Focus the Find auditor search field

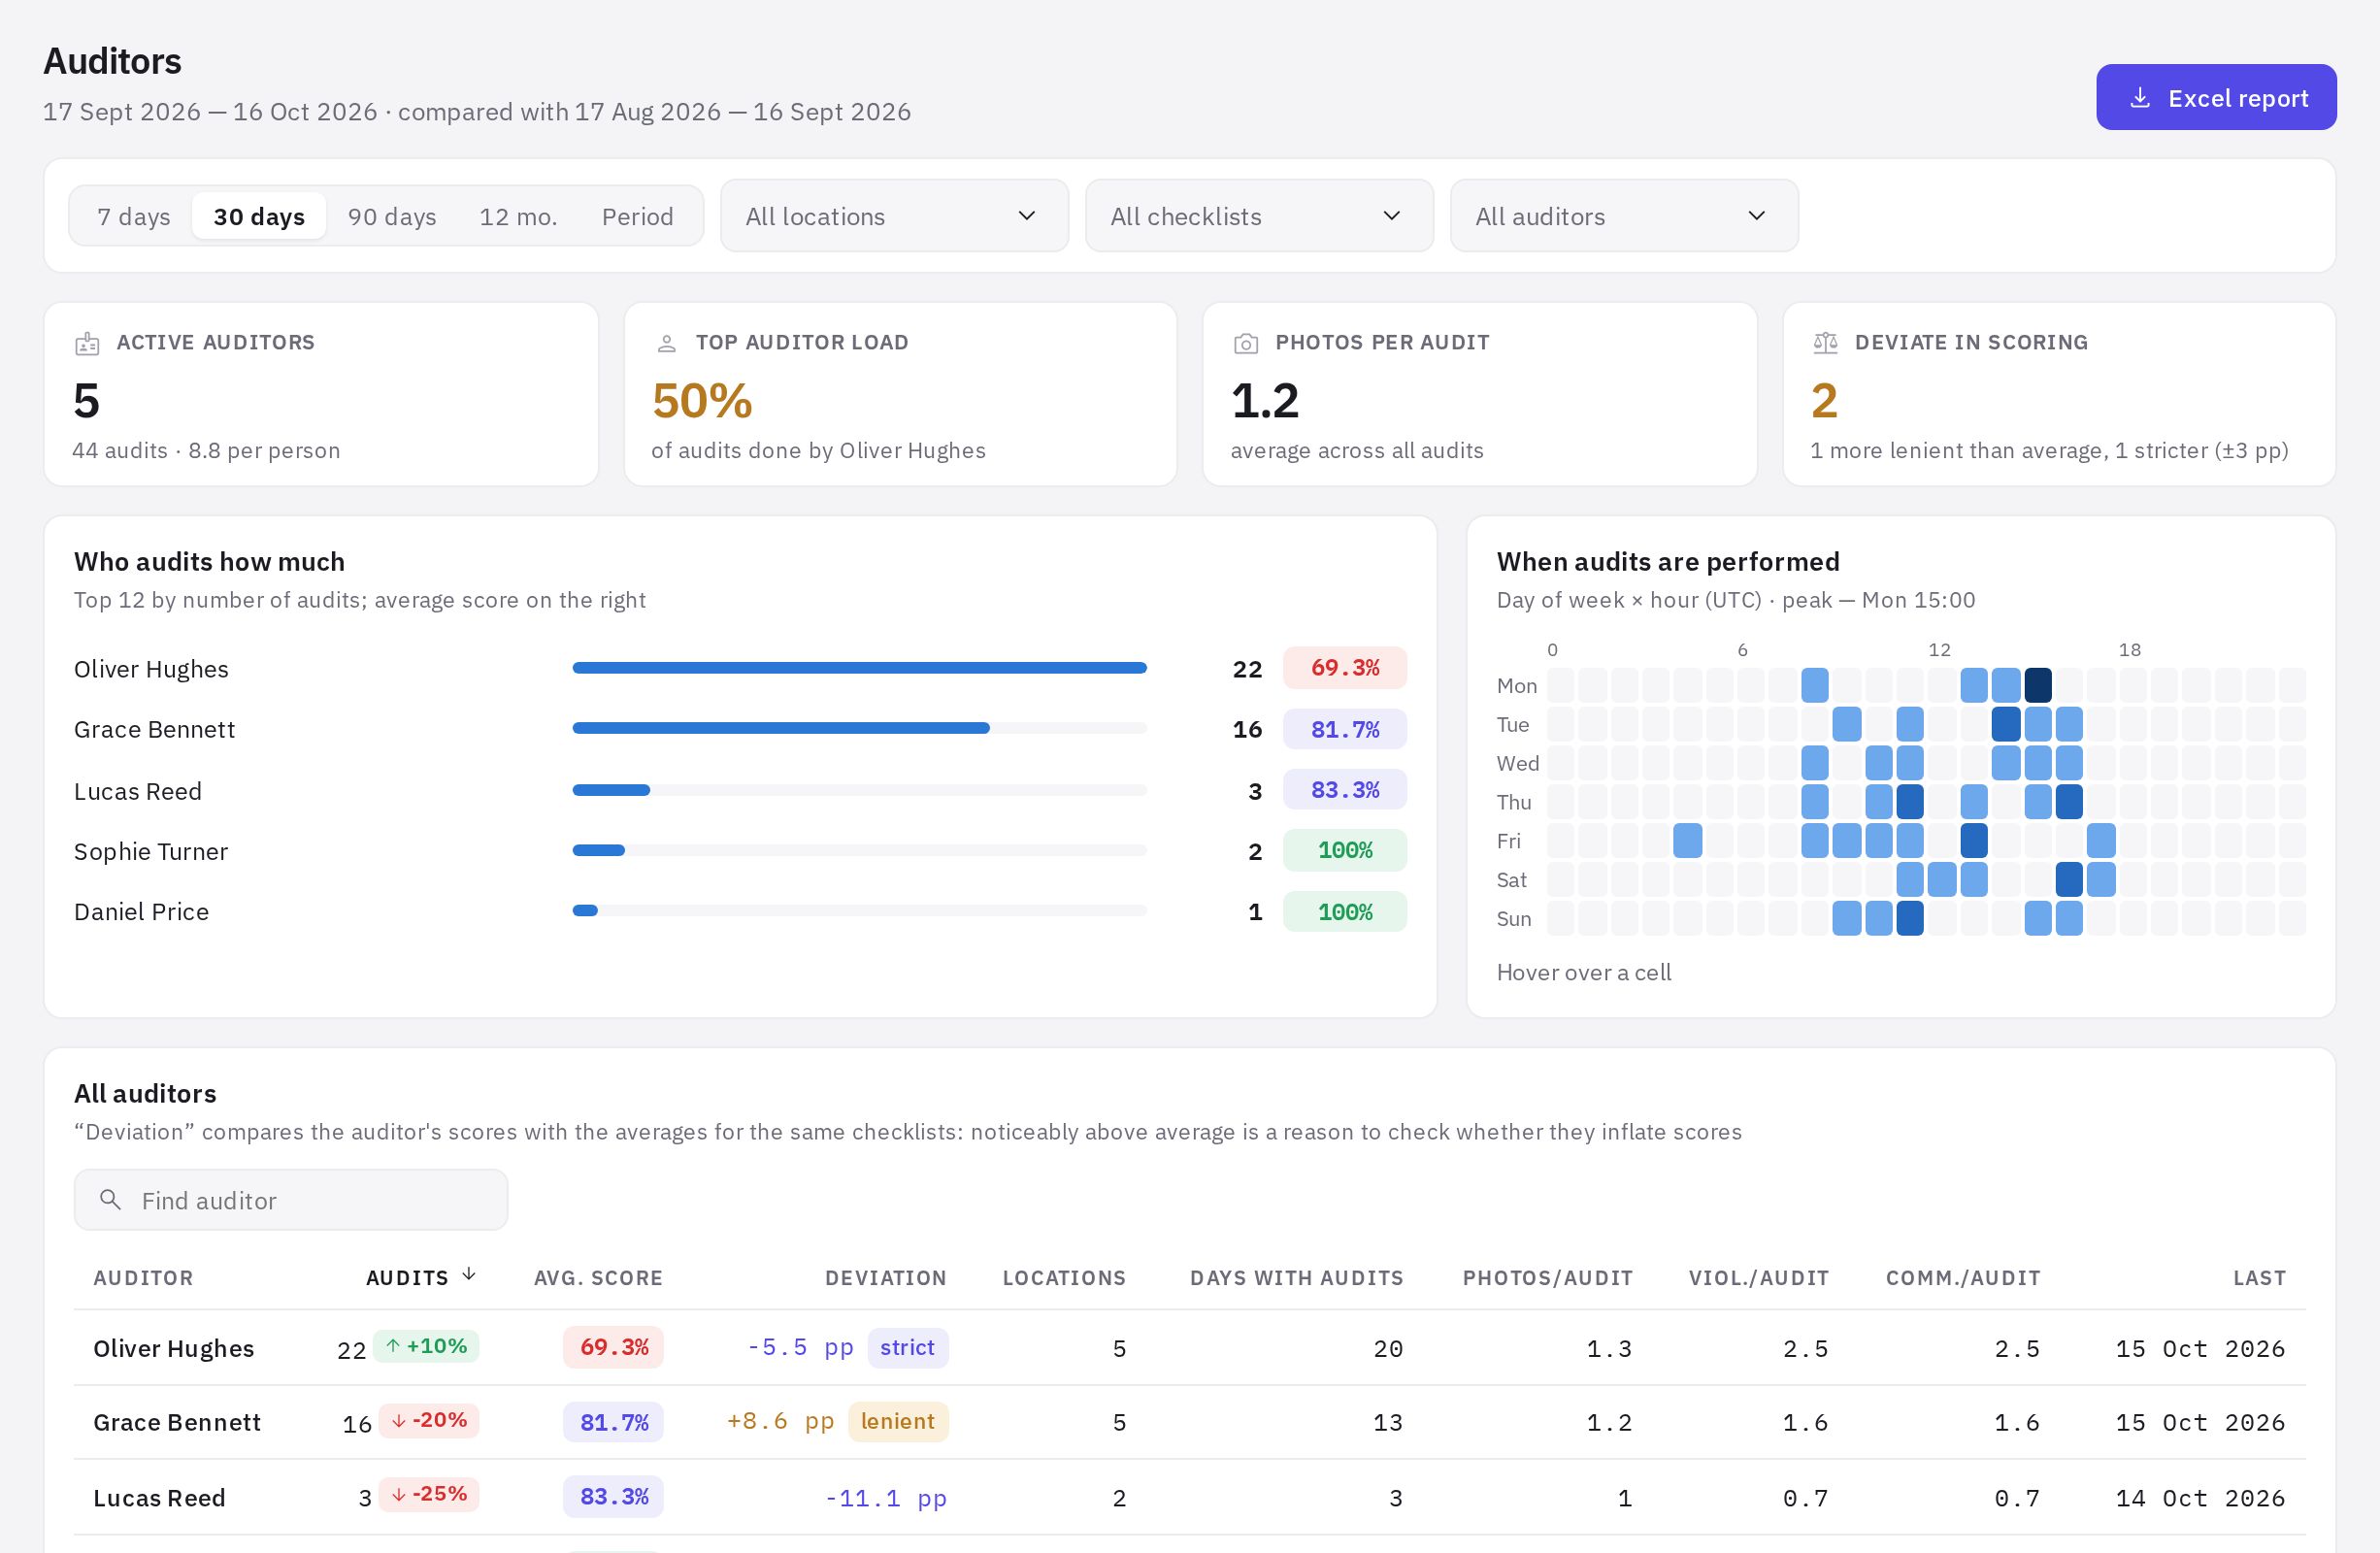(291, 1200)
